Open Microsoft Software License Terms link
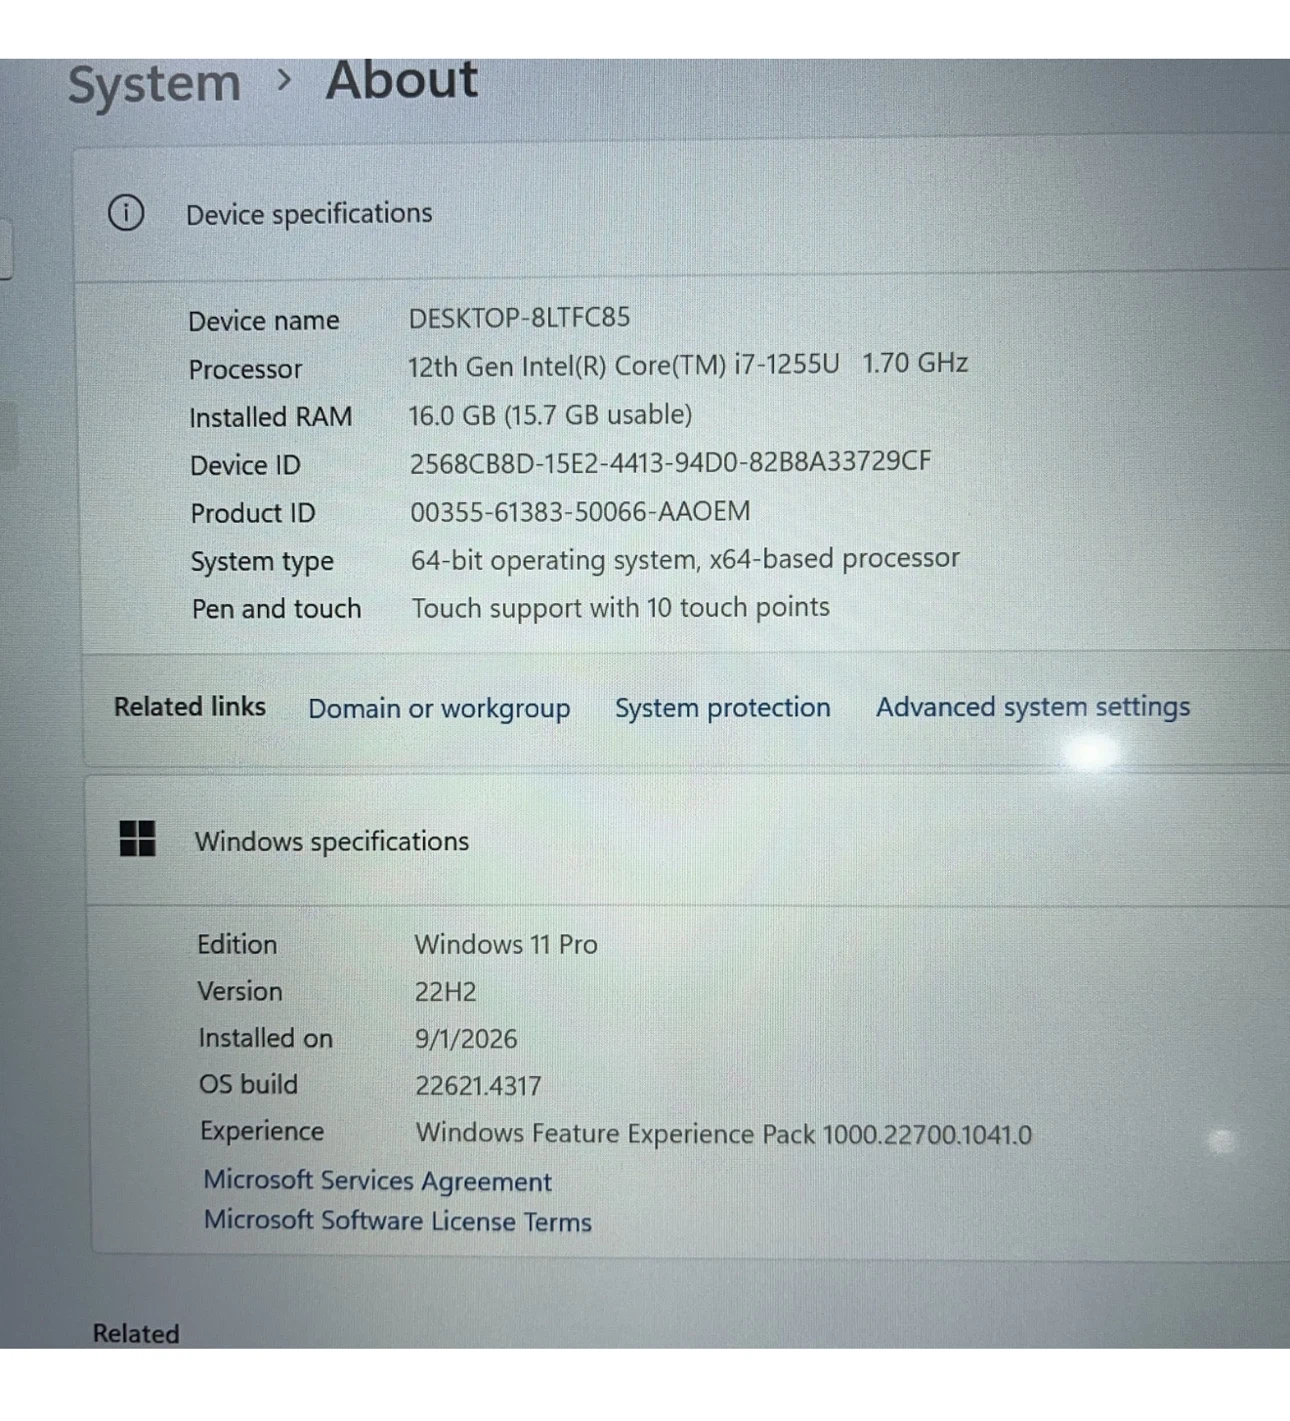Viewport: 1290px width, 1421px height. coord(397,1221)
